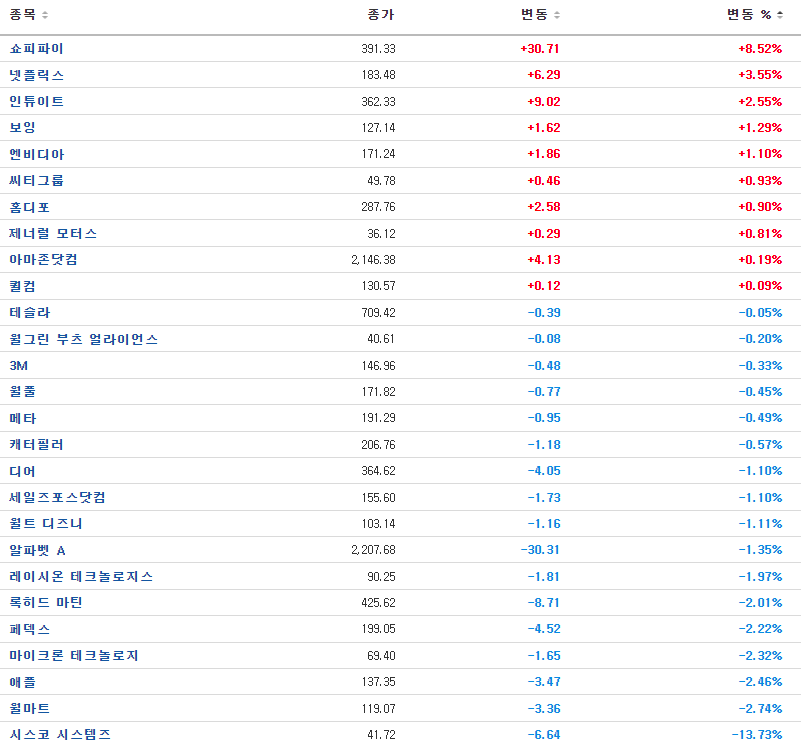The height and width of the screenshot is (753, 801).
Task: Open 시스코 시스템즈 stock link
Action: coord(60,735)
